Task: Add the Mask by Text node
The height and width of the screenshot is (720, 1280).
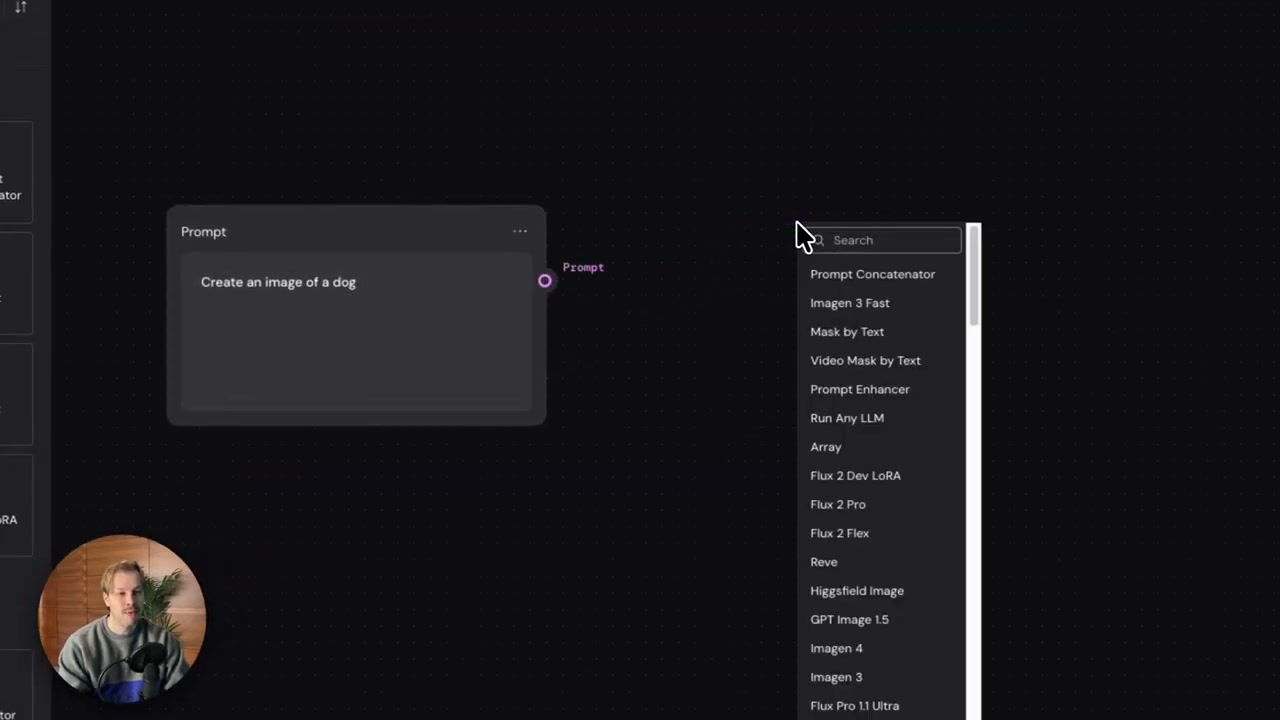Action: click(846, 332)
